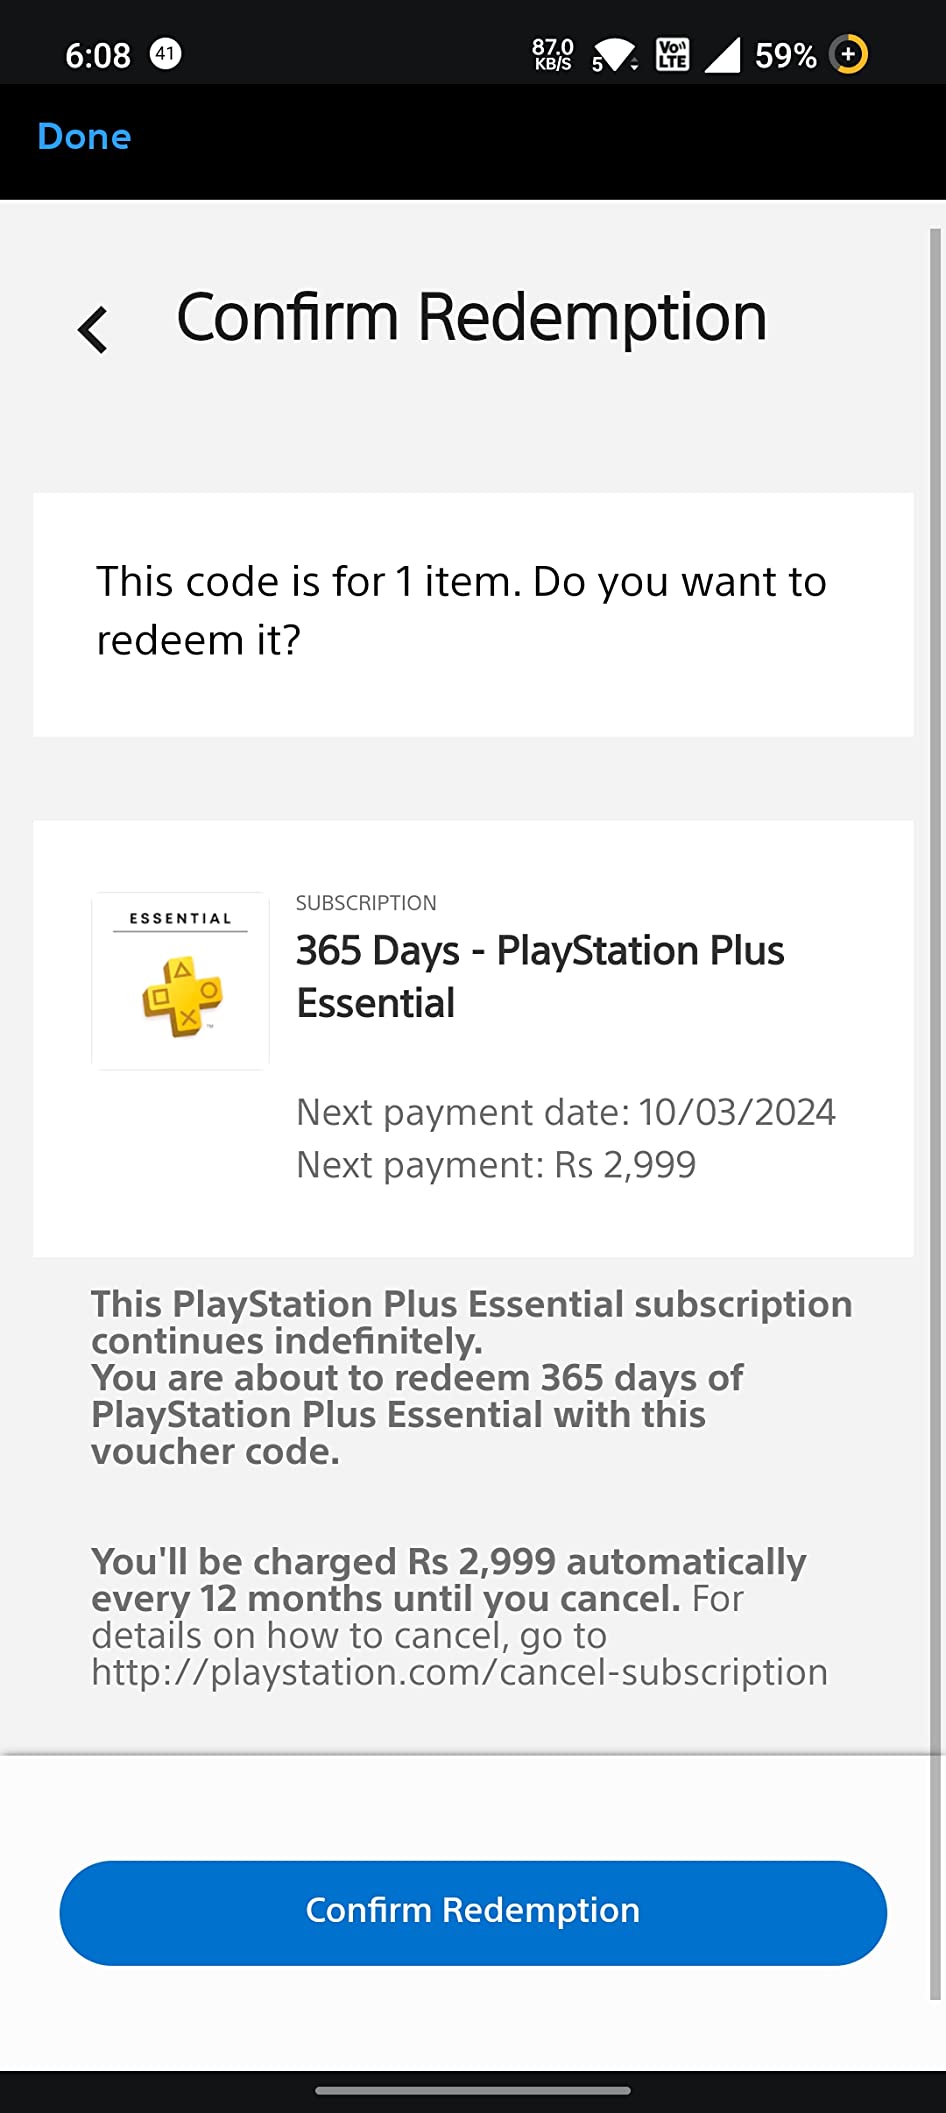Tap the 59% battery indicator
946x2113 pixels.
pos(785,56)
